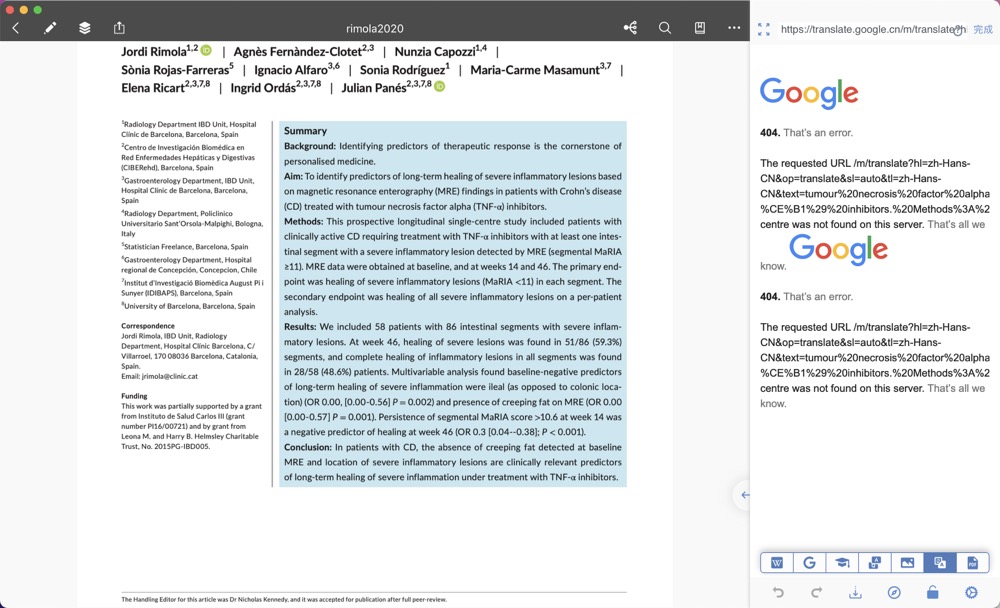Click author name Nunzia Capozzi
Viewport: 1000px width, 608px height.
pyautogui.click(x=434, y=52)
